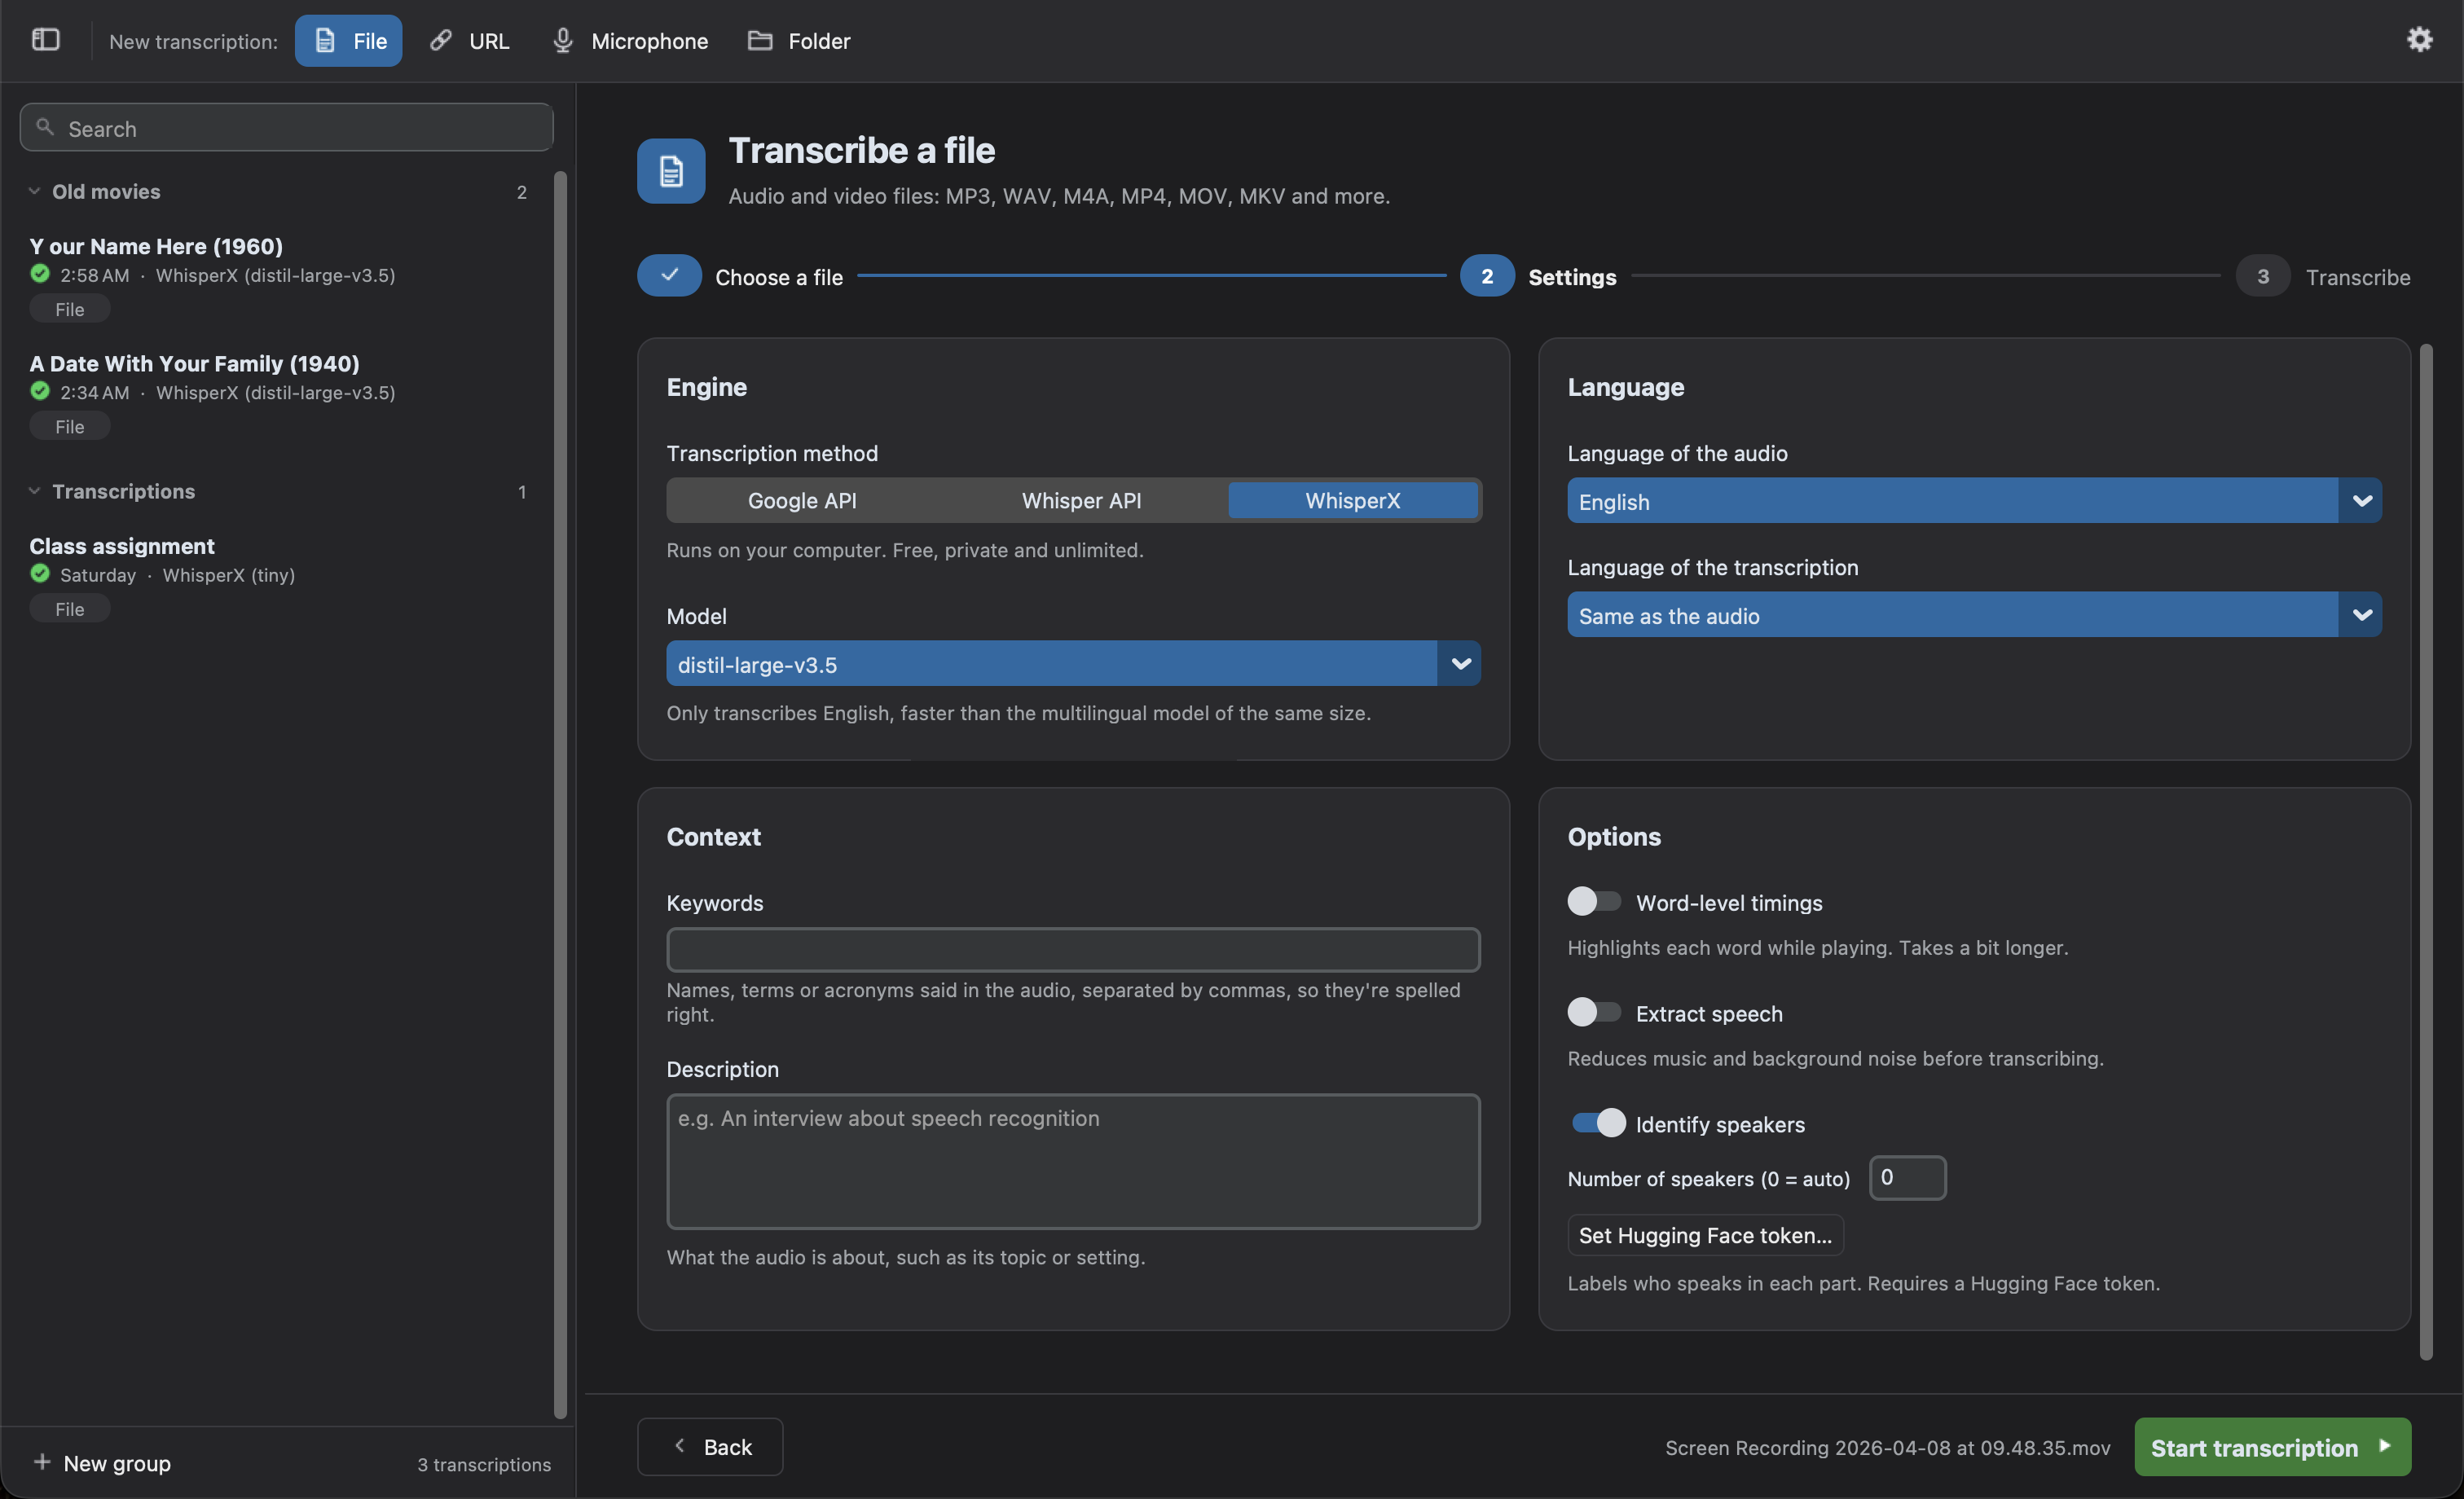The image size is (2464, 1499).
Task: Select WhisperX transcription method
Action: [1352, 500]
